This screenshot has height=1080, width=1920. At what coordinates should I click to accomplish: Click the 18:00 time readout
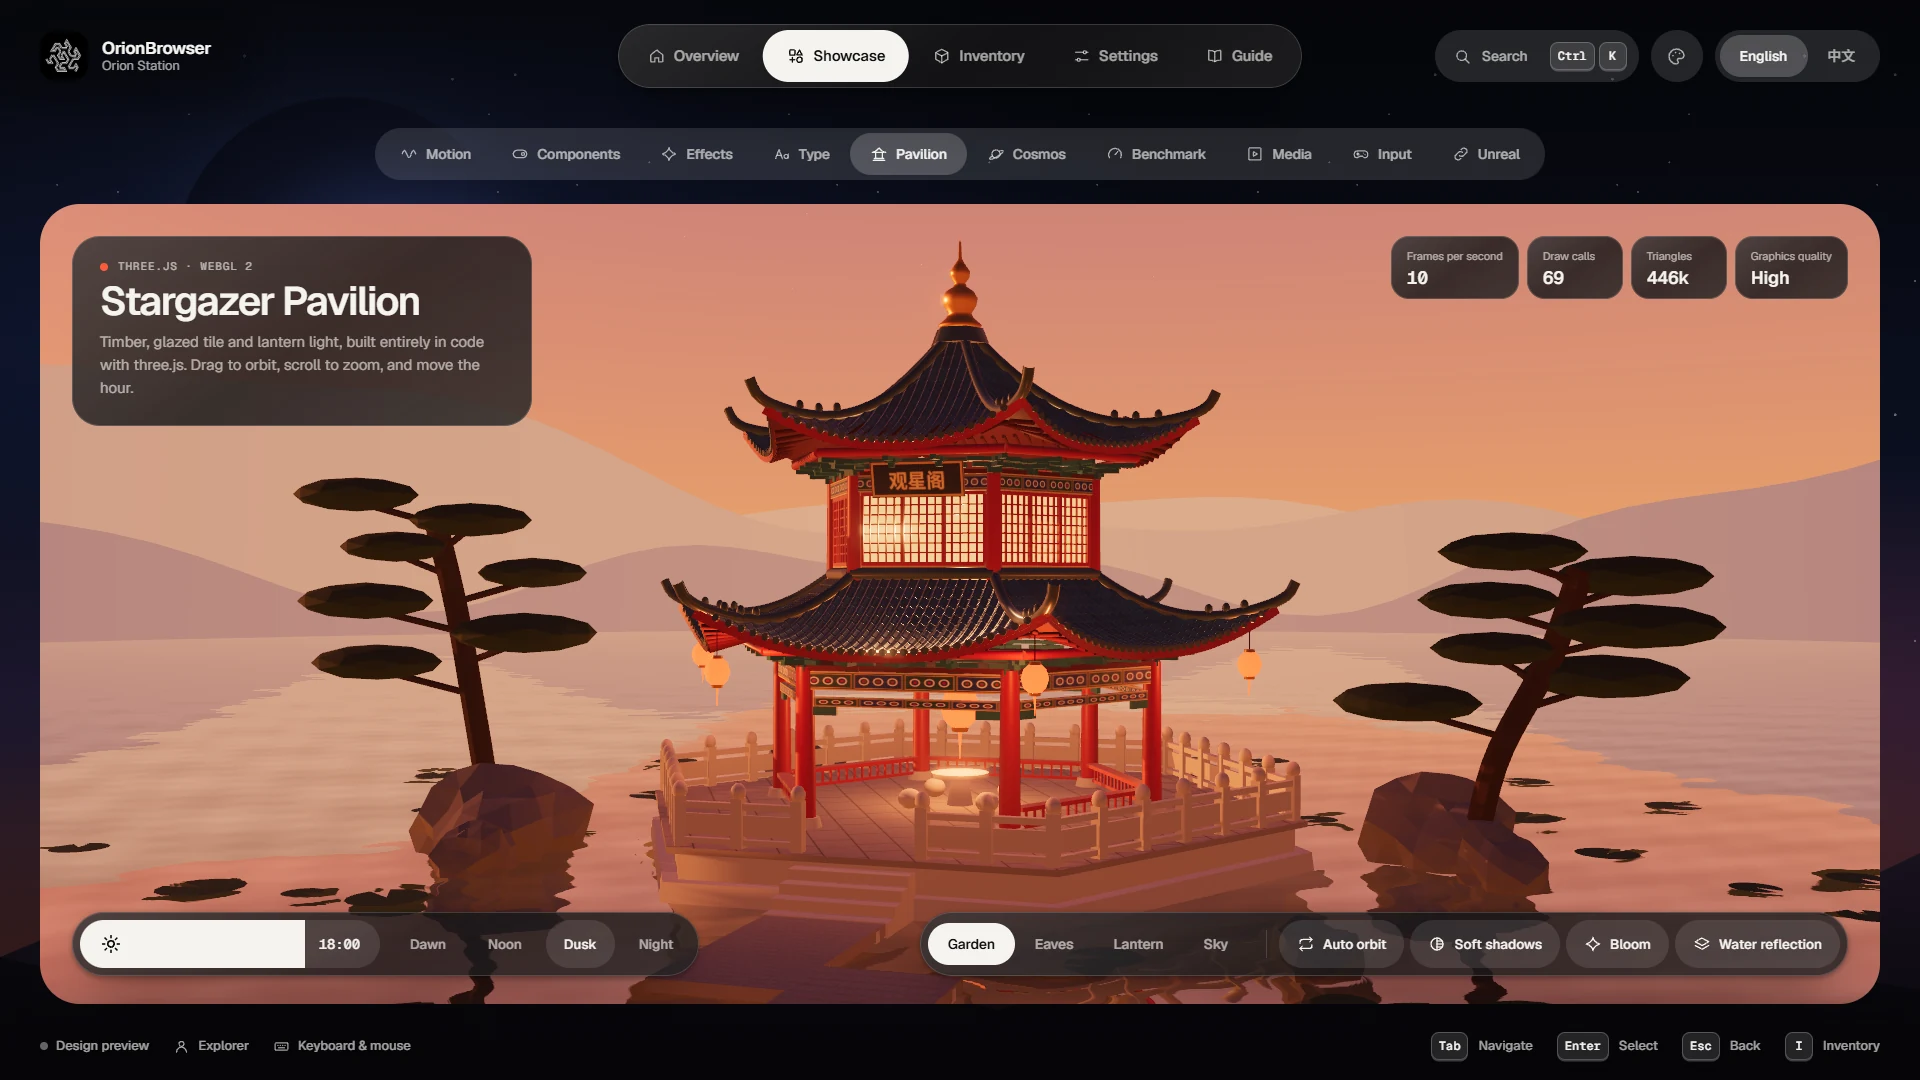[x=339, y=944]
